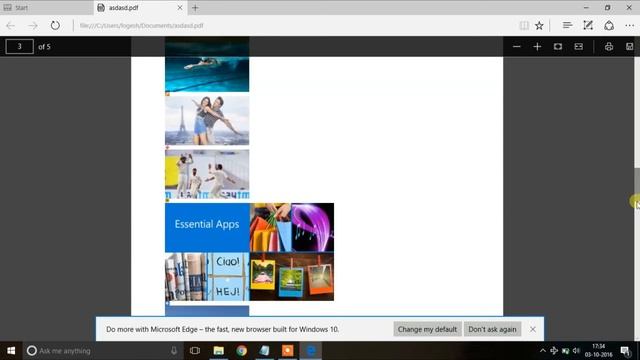Zoom out the PDF with minus icon
Screen dimensions: 640x360
click(x=516, y=47)
